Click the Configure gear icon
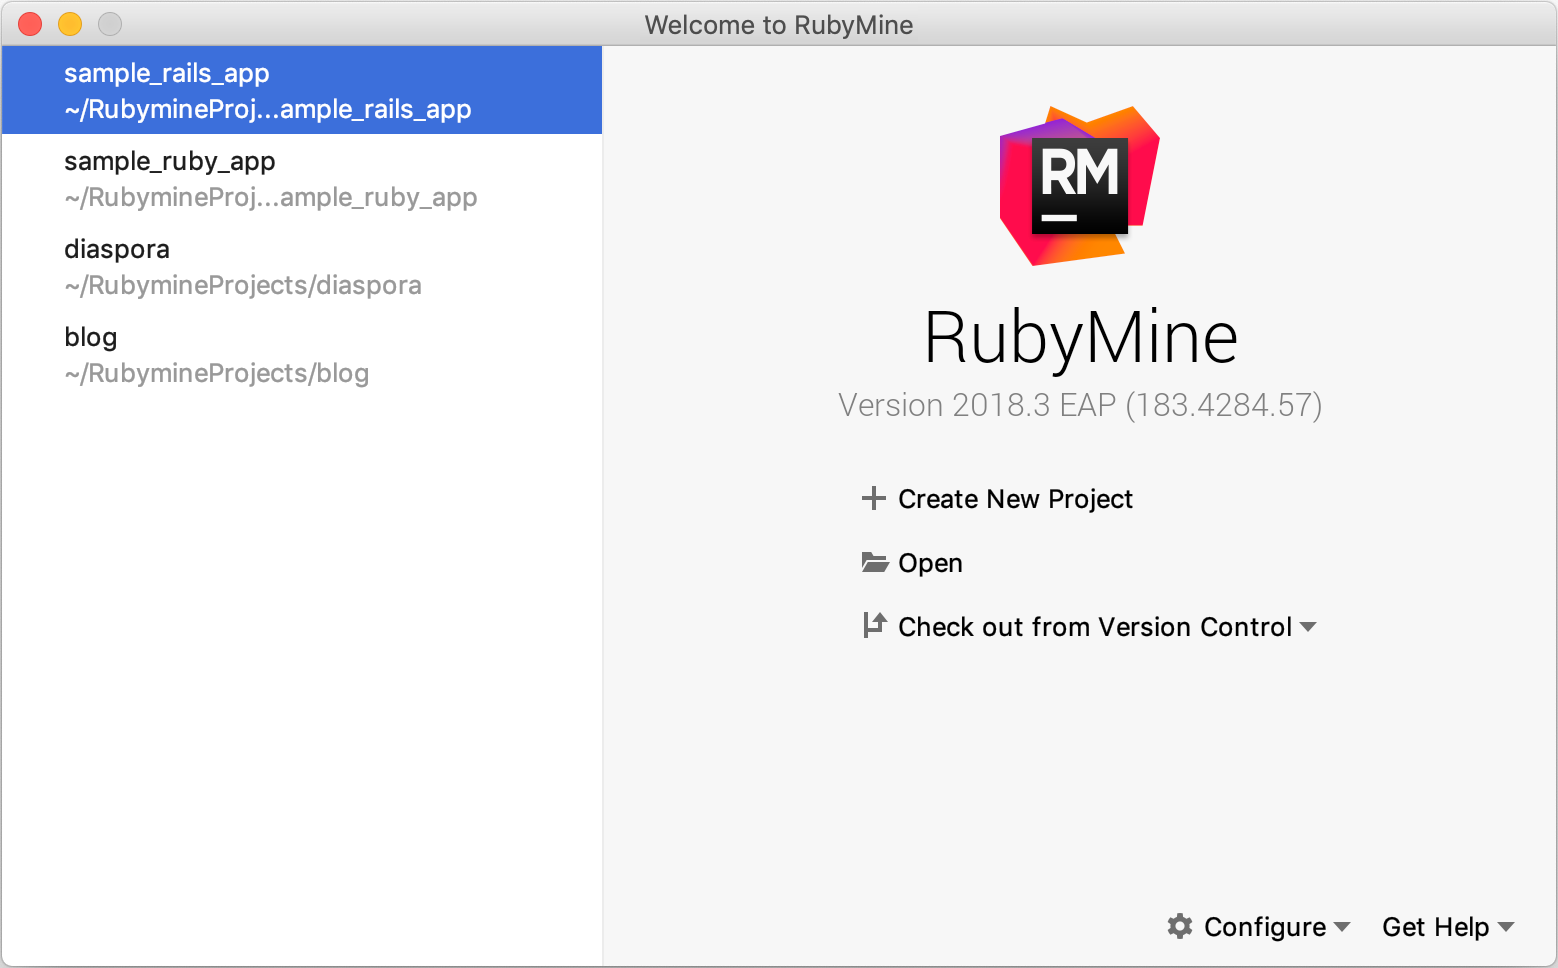Viewport: 1558px width, 968px height. 1180,926
